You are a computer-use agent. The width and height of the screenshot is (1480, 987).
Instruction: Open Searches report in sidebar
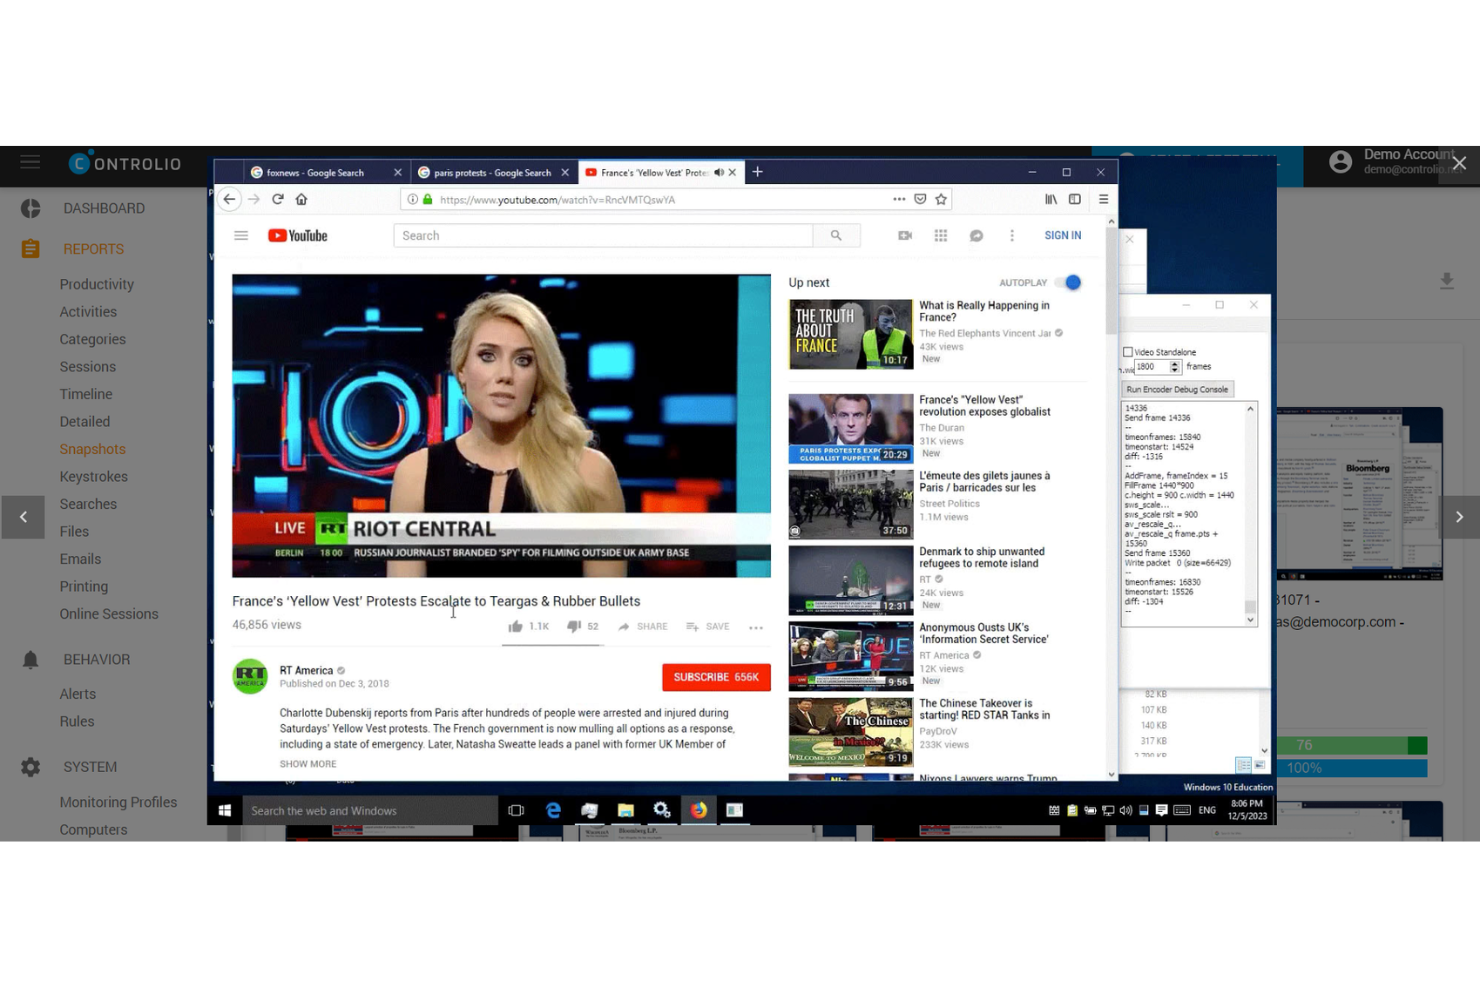coord(88,504)
